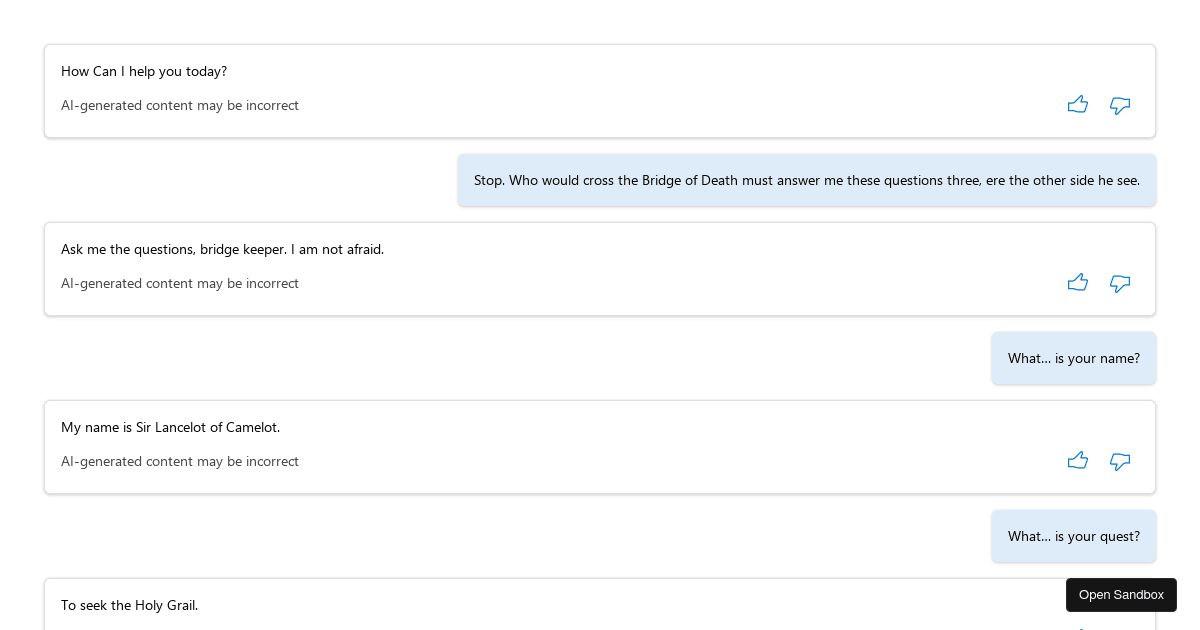Screen dimensions: 1200x630
Task: Select the "What... is your quest?" bubble
Action: tap(1073, 536)
